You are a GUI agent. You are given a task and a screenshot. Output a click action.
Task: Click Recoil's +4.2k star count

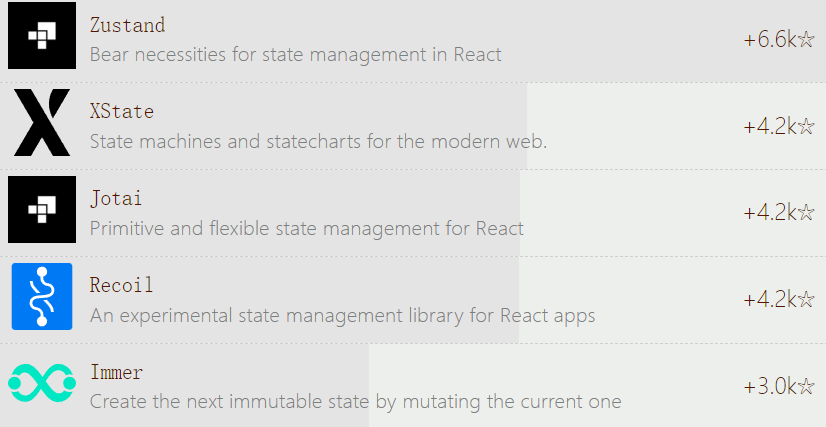click(x=779, y=299)
